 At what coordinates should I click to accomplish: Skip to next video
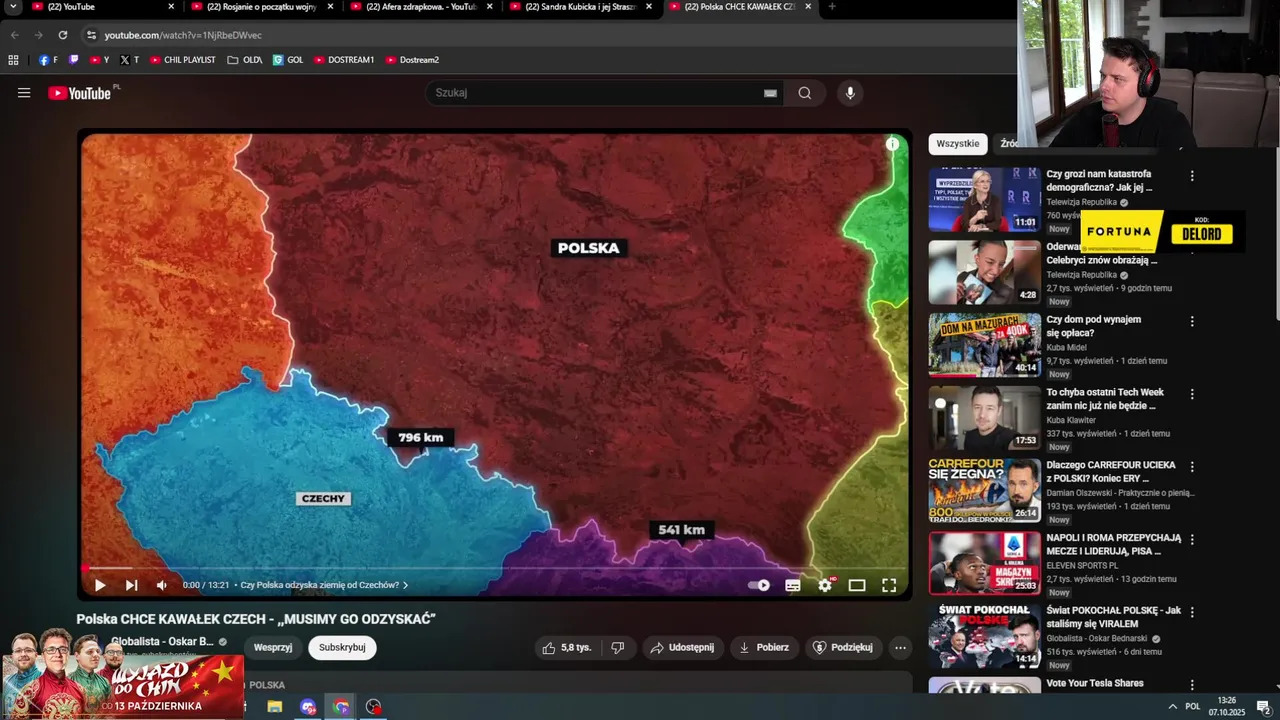(131, 585)
